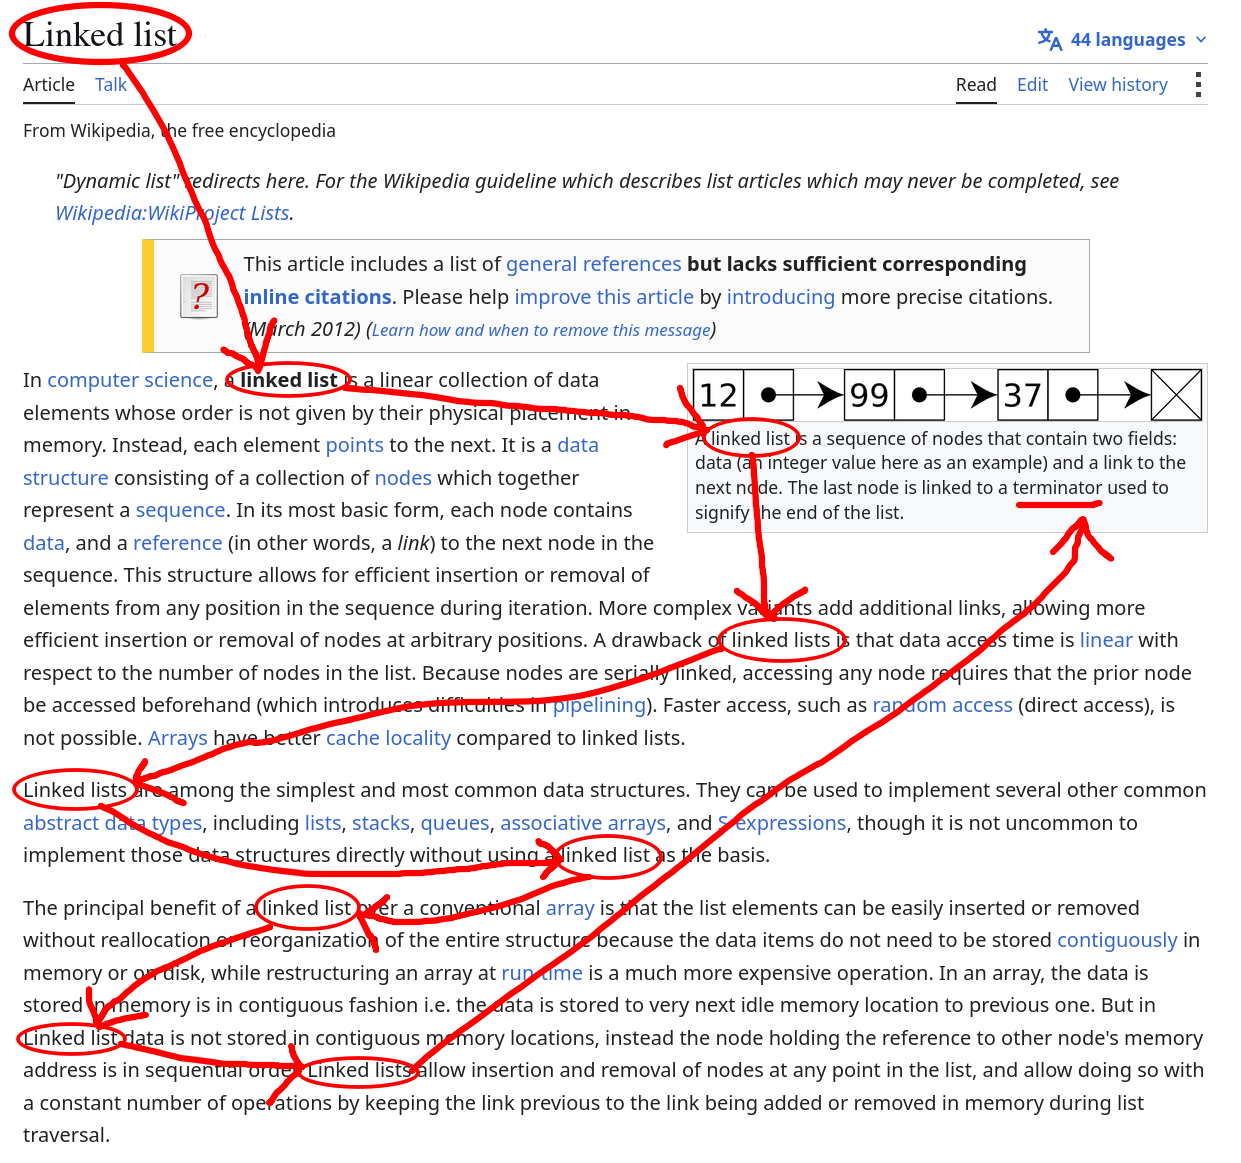The width and height of the screenshot is (1241, 1163).
Task: Click the queues link
Action: pos(455,823)
